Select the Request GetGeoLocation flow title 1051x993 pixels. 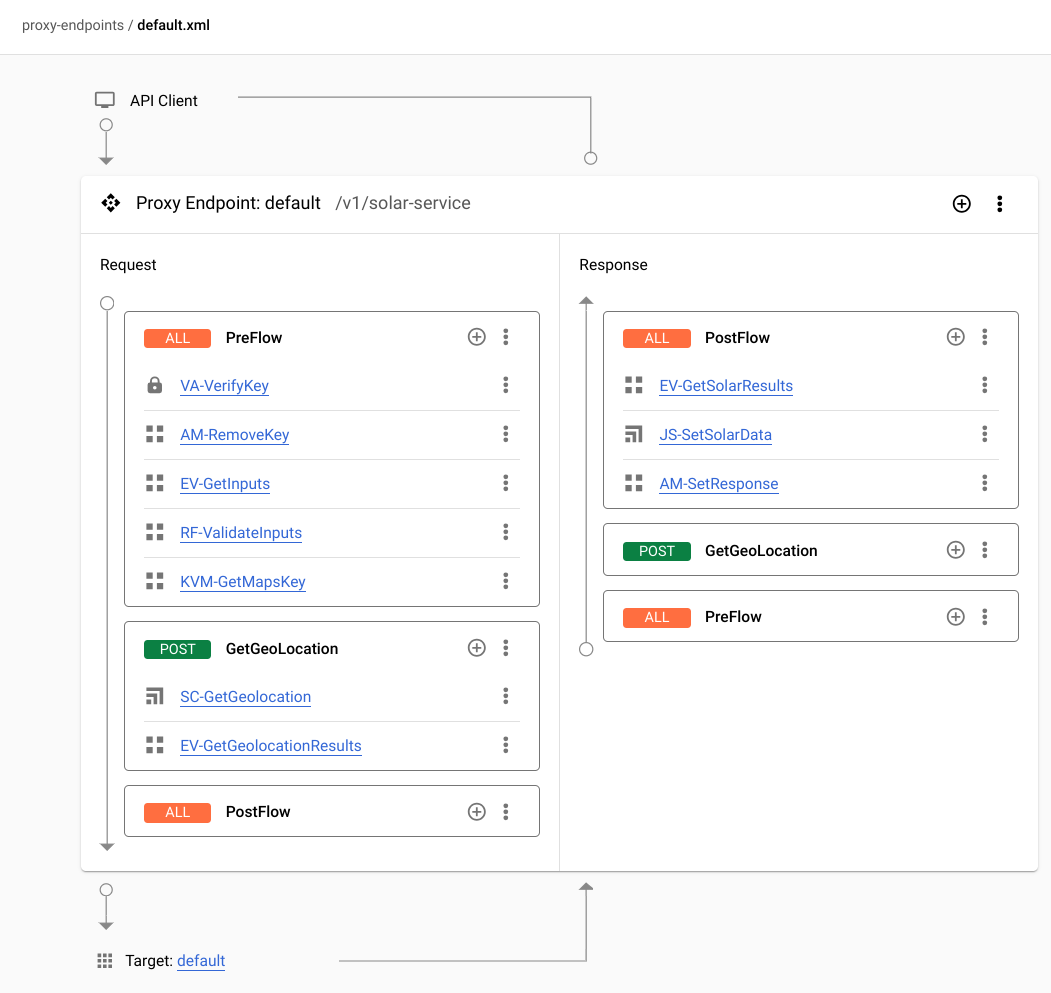(x=282, y=649)
